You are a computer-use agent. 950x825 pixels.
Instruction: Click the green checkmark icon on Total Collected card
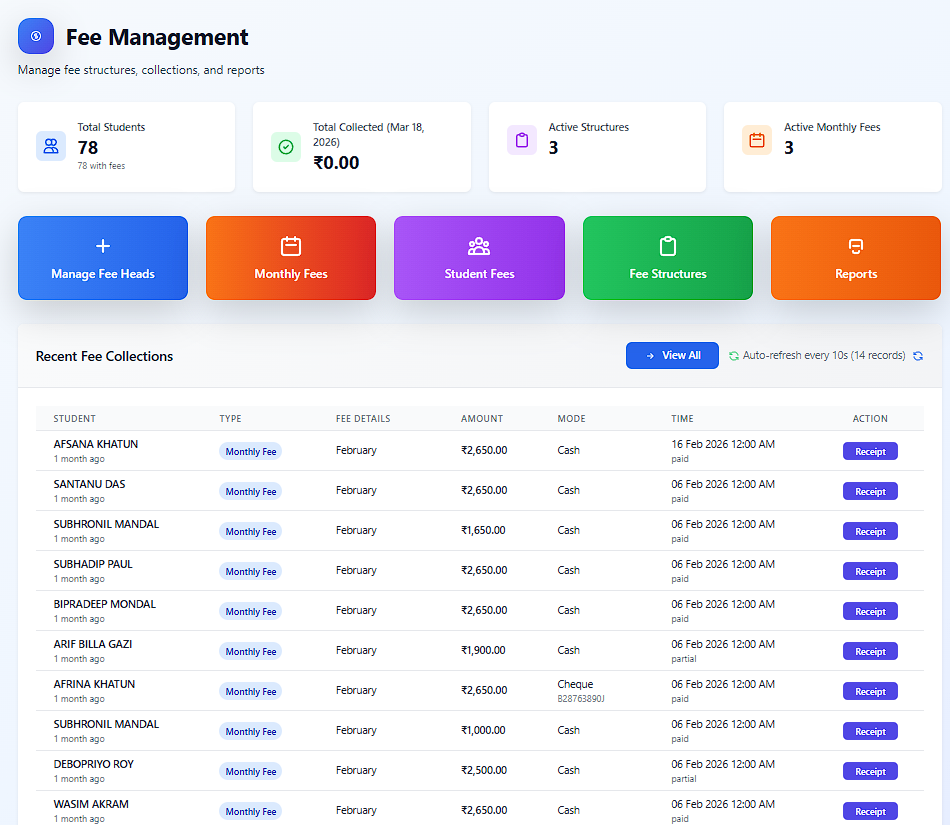pyautogui.click(x=287, y=146)
